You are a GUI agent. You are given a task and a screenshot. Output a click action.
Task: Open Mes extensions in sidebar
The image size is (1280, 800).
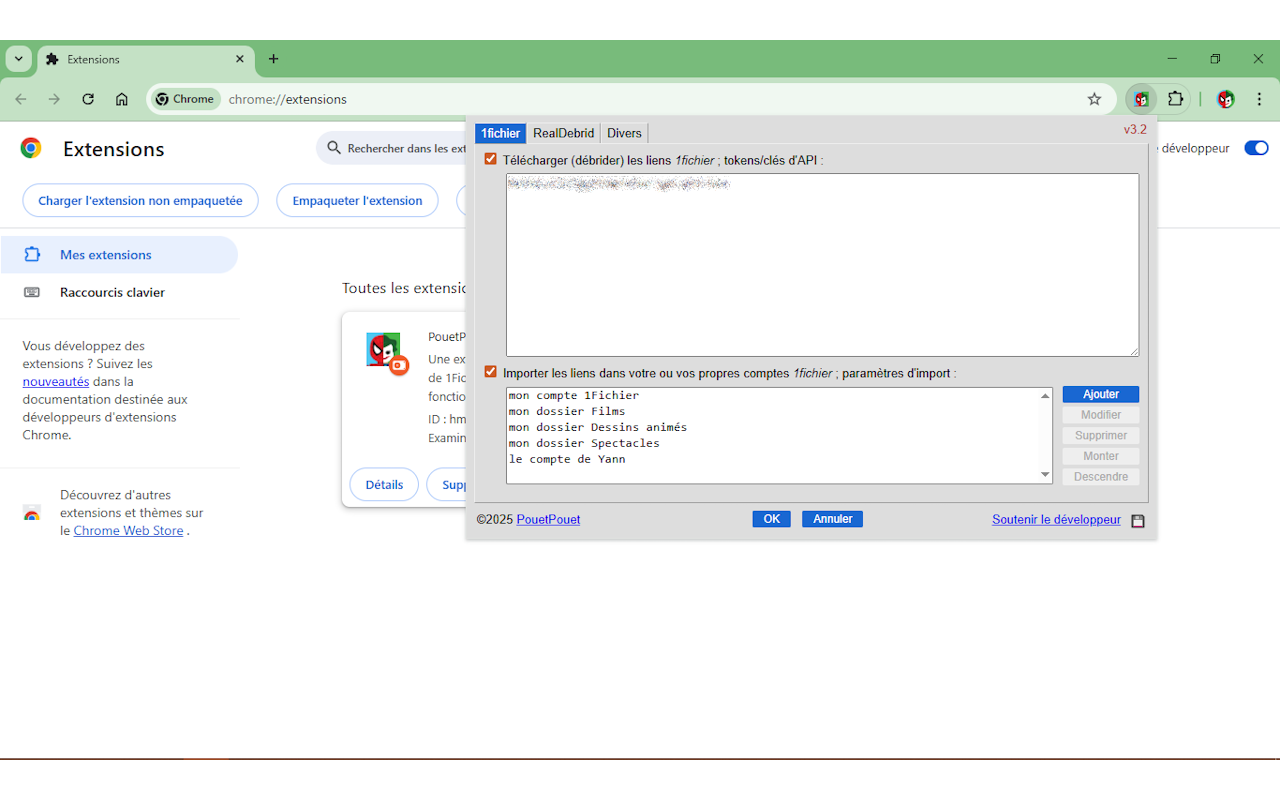pyautogui.click(x=119, y=255)
